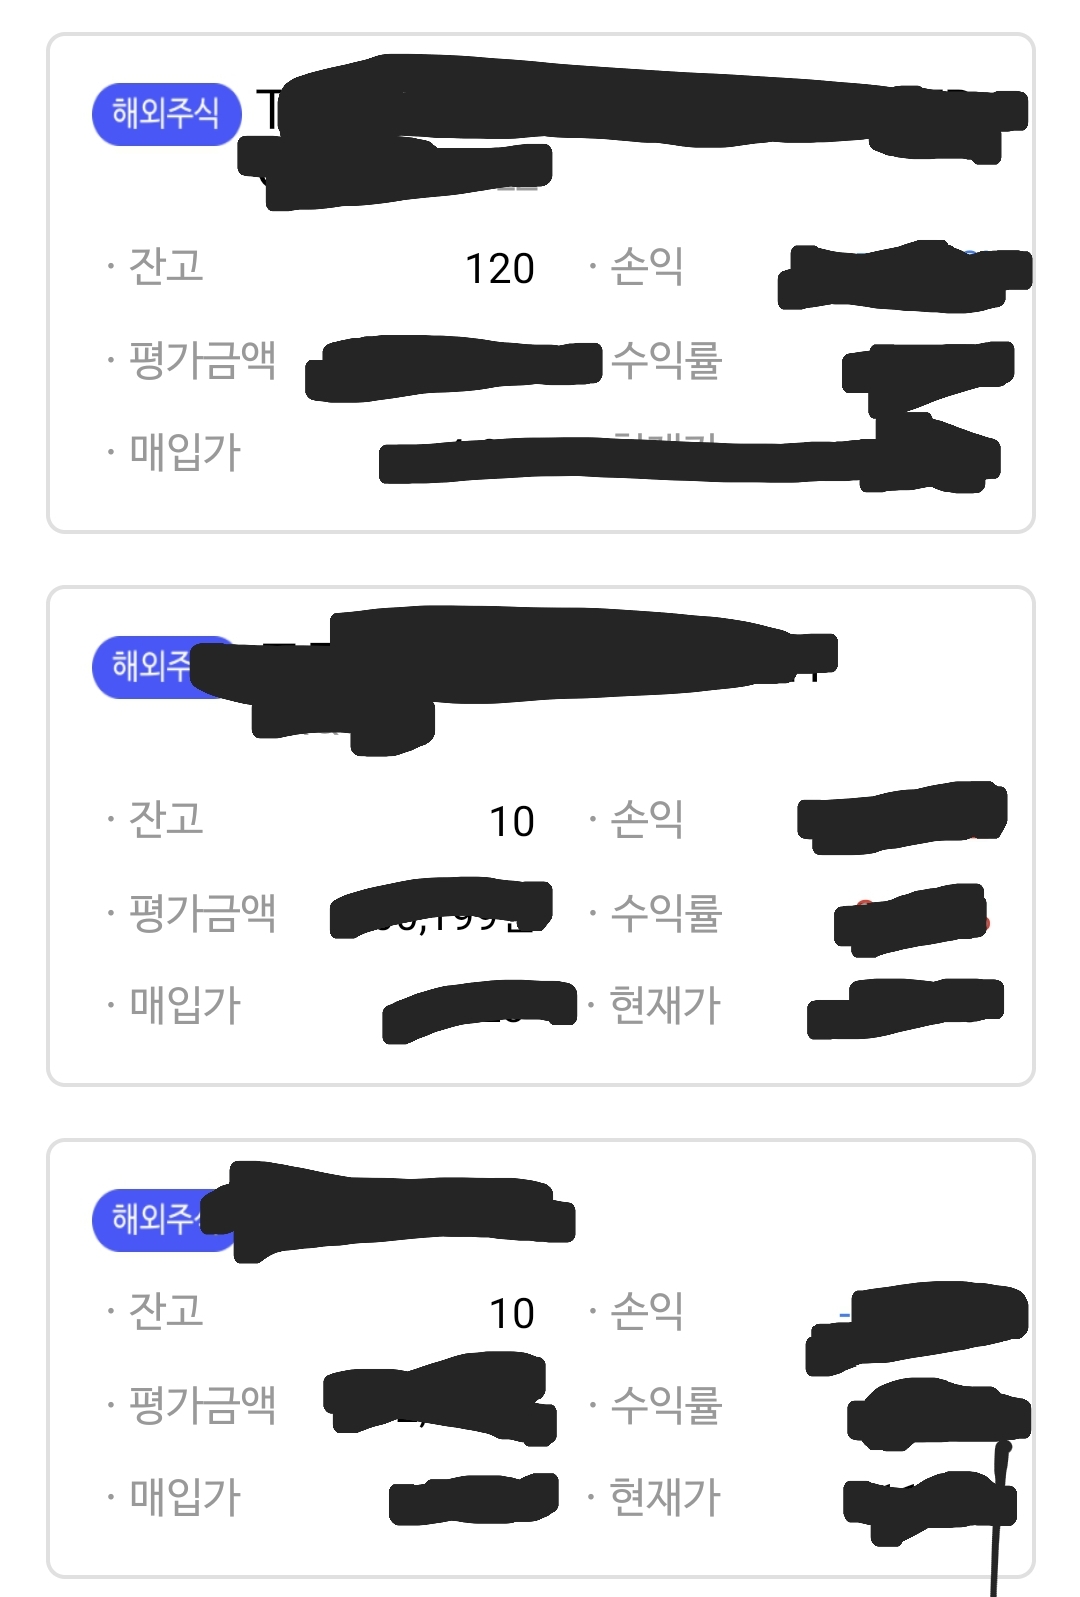Screen dimensions: 1080x1597
Task: Select the 손익 label in the second holding card
Action: [x=647, y=819]
